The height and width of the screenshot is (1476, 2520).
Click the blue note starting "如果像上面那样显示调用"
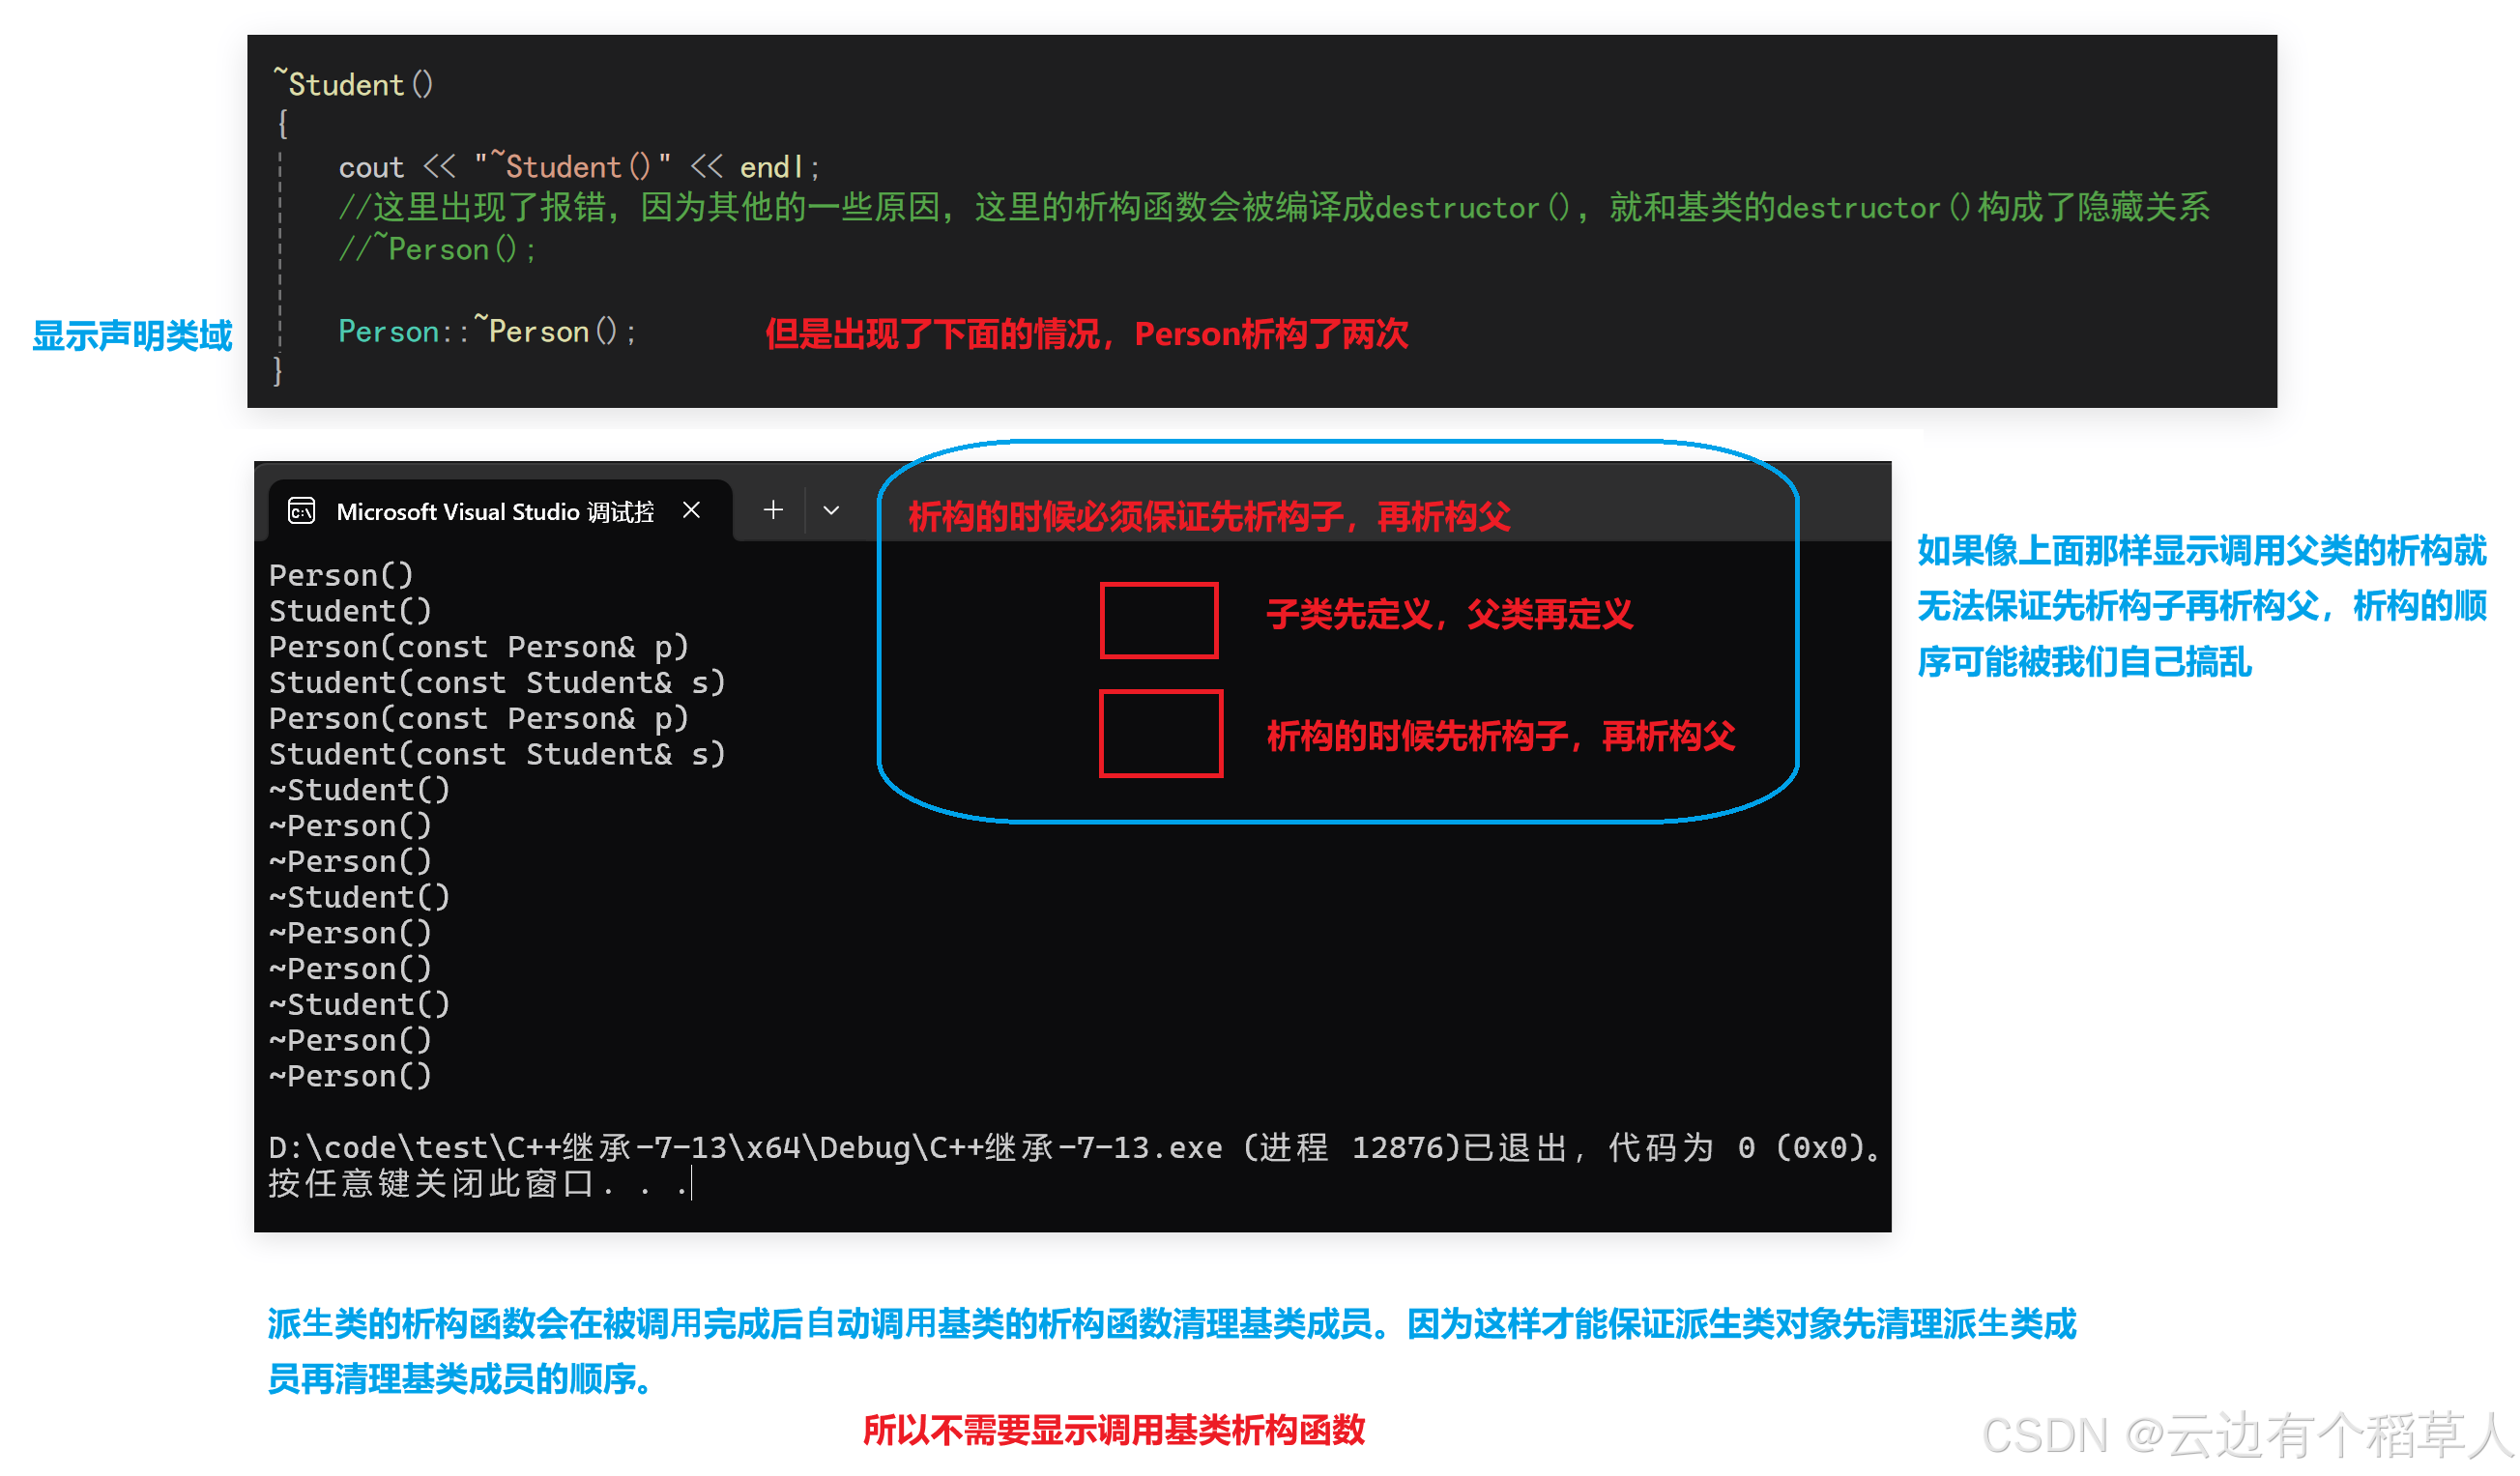(2202, 606)
